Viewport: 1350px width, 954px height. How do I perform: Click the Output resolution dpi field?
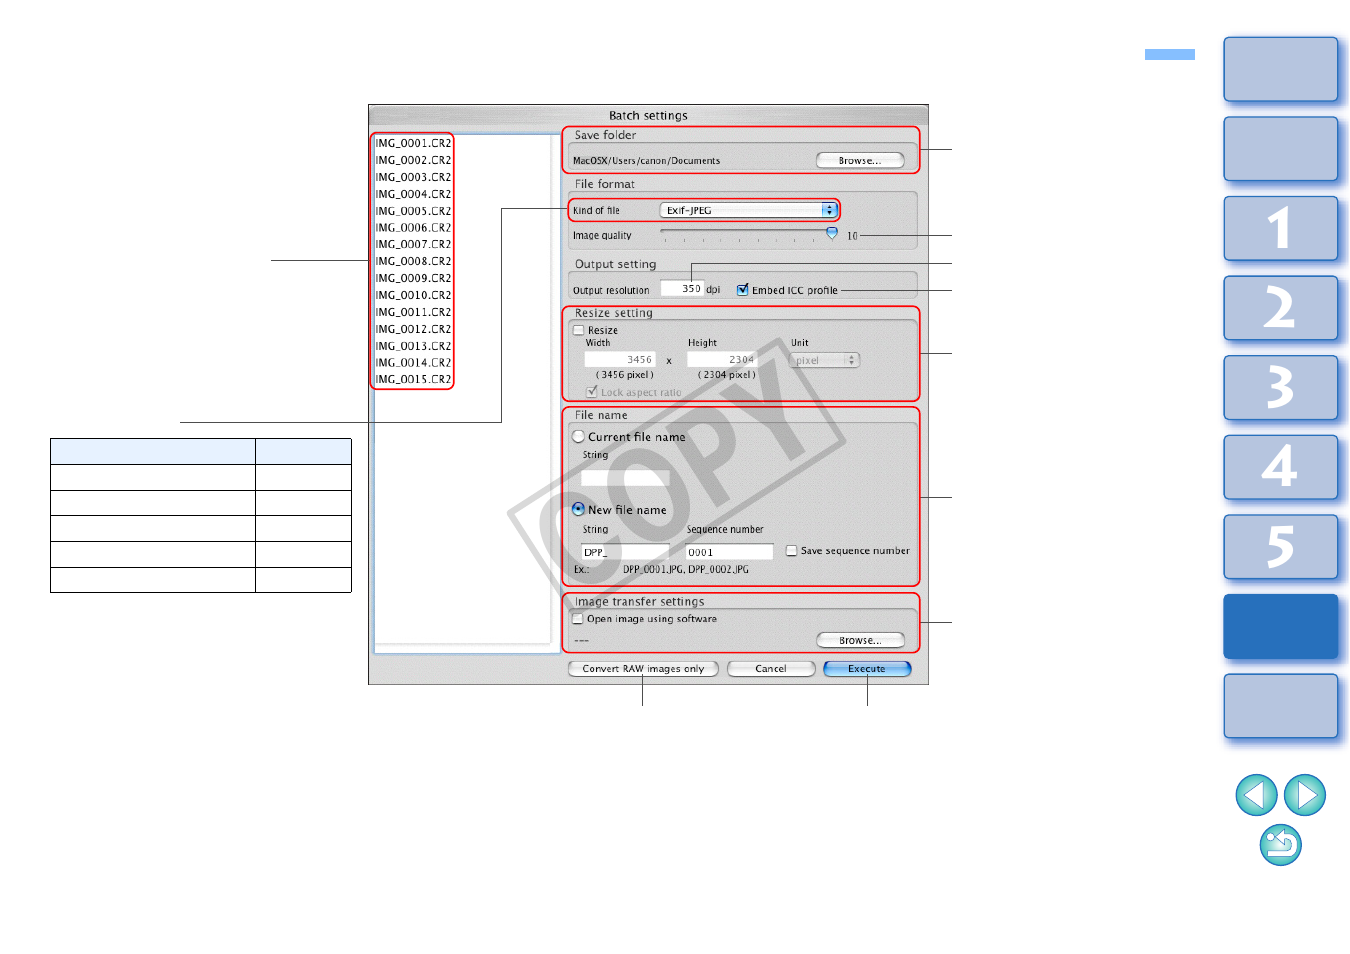coord(682,289)
